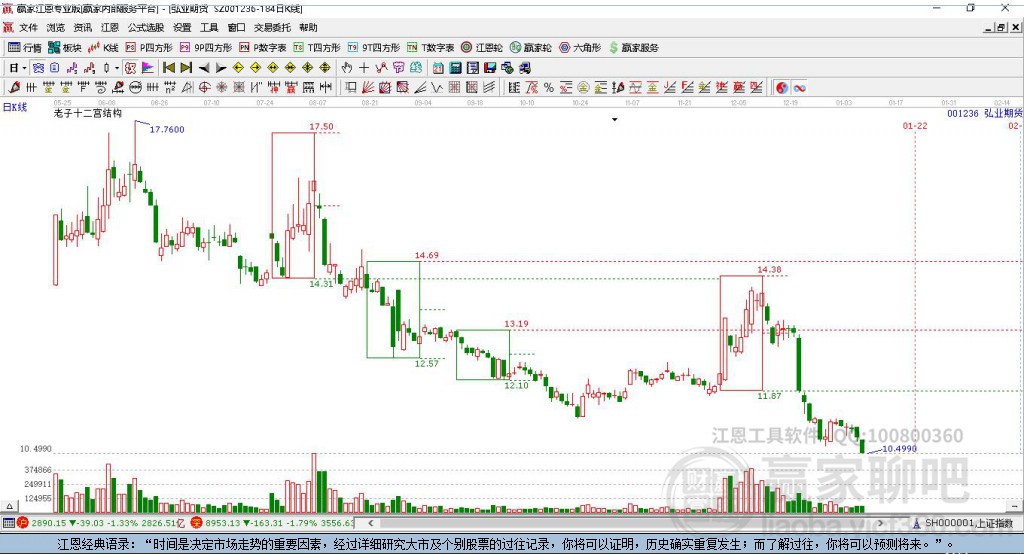Open the 工具 menu
The width and height of the screenshot is (1024, 554).
[x=209, y=27]
